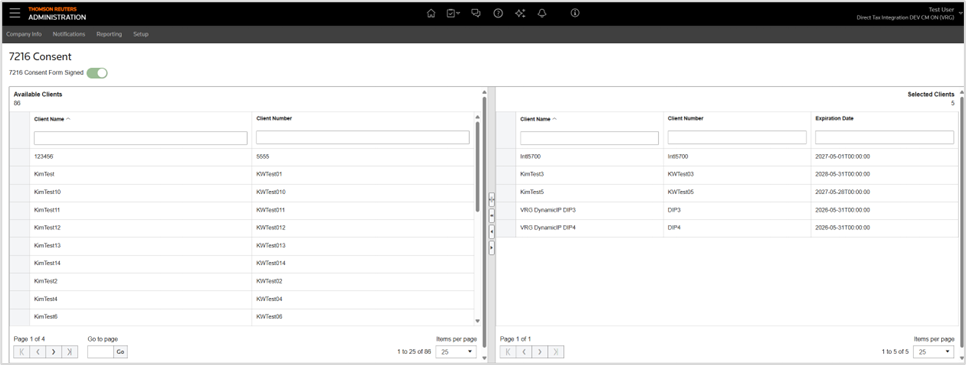Open the tasks checklist icon
The height and width of the screenshot is (365, 966).
click(x=453, y=13)
